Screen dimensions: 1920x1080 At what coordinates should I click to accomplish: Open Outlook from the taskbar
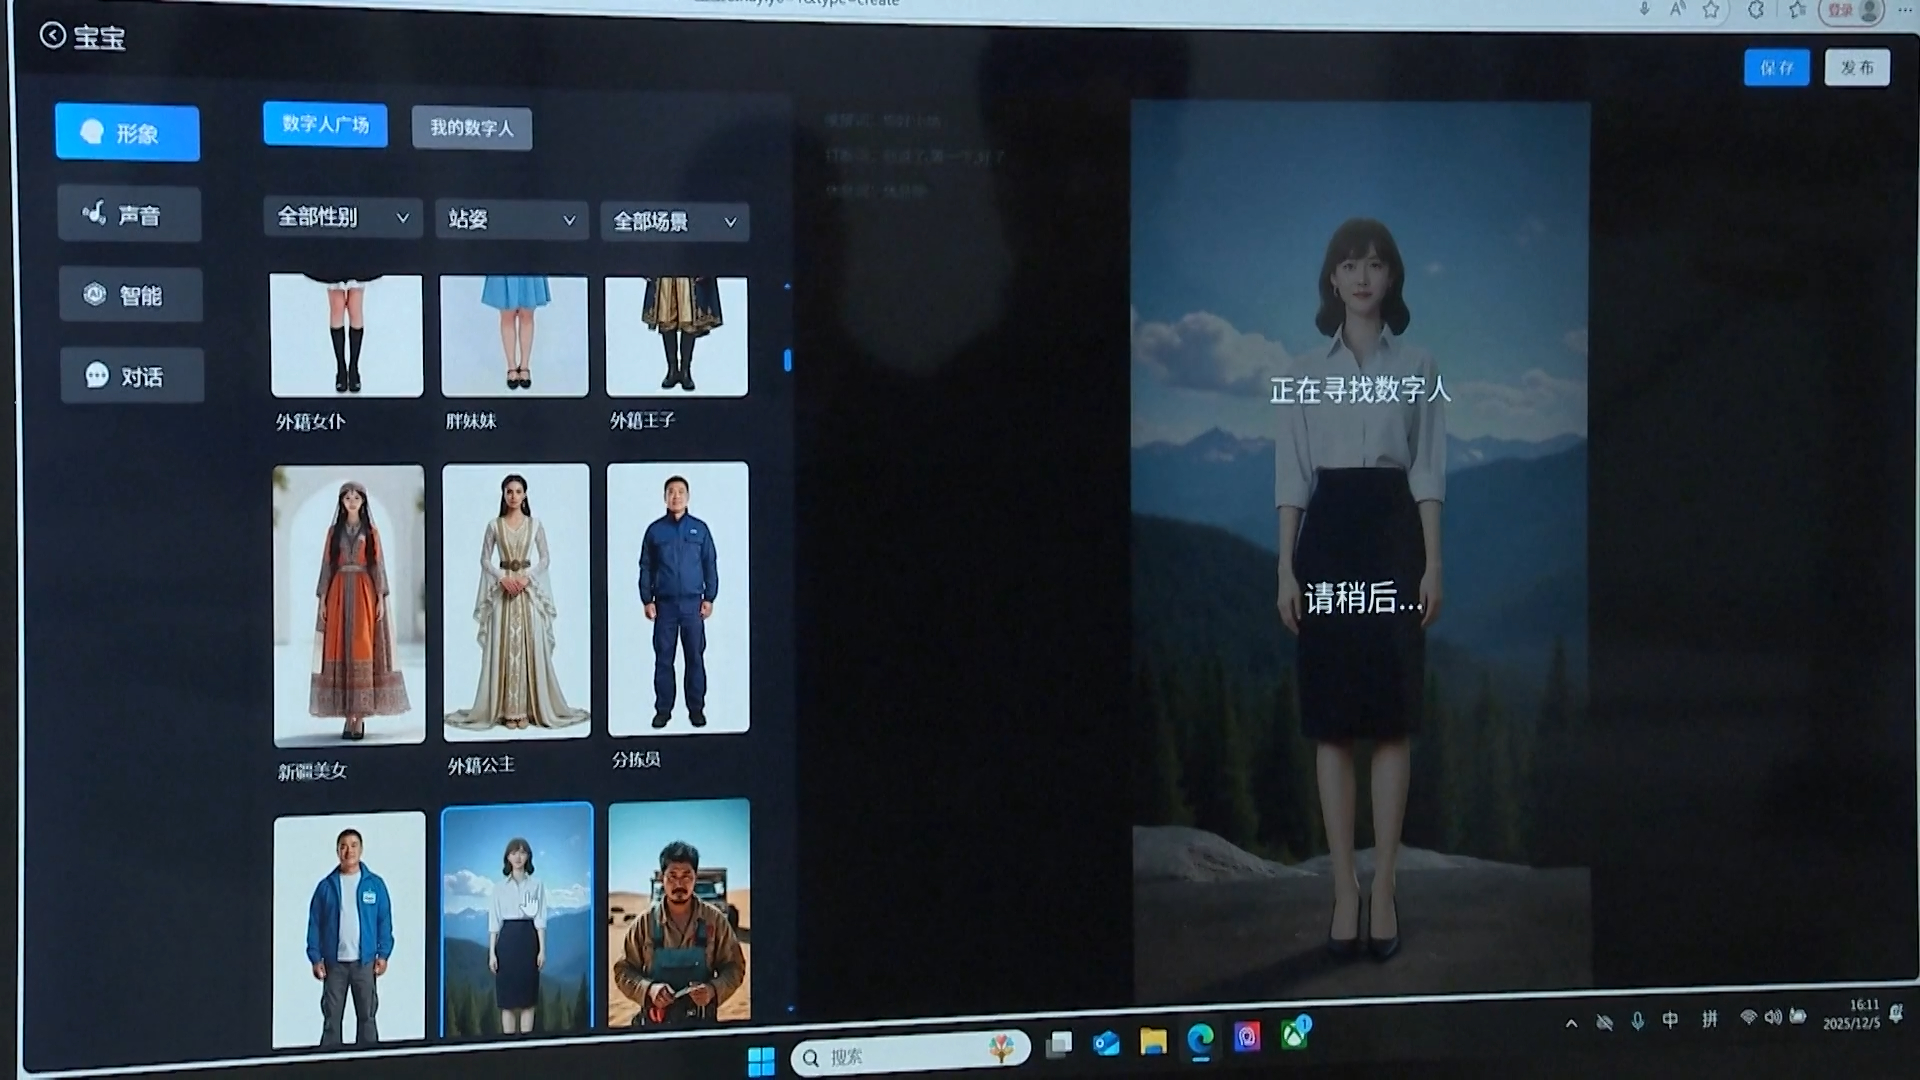pos(1106,1044)
